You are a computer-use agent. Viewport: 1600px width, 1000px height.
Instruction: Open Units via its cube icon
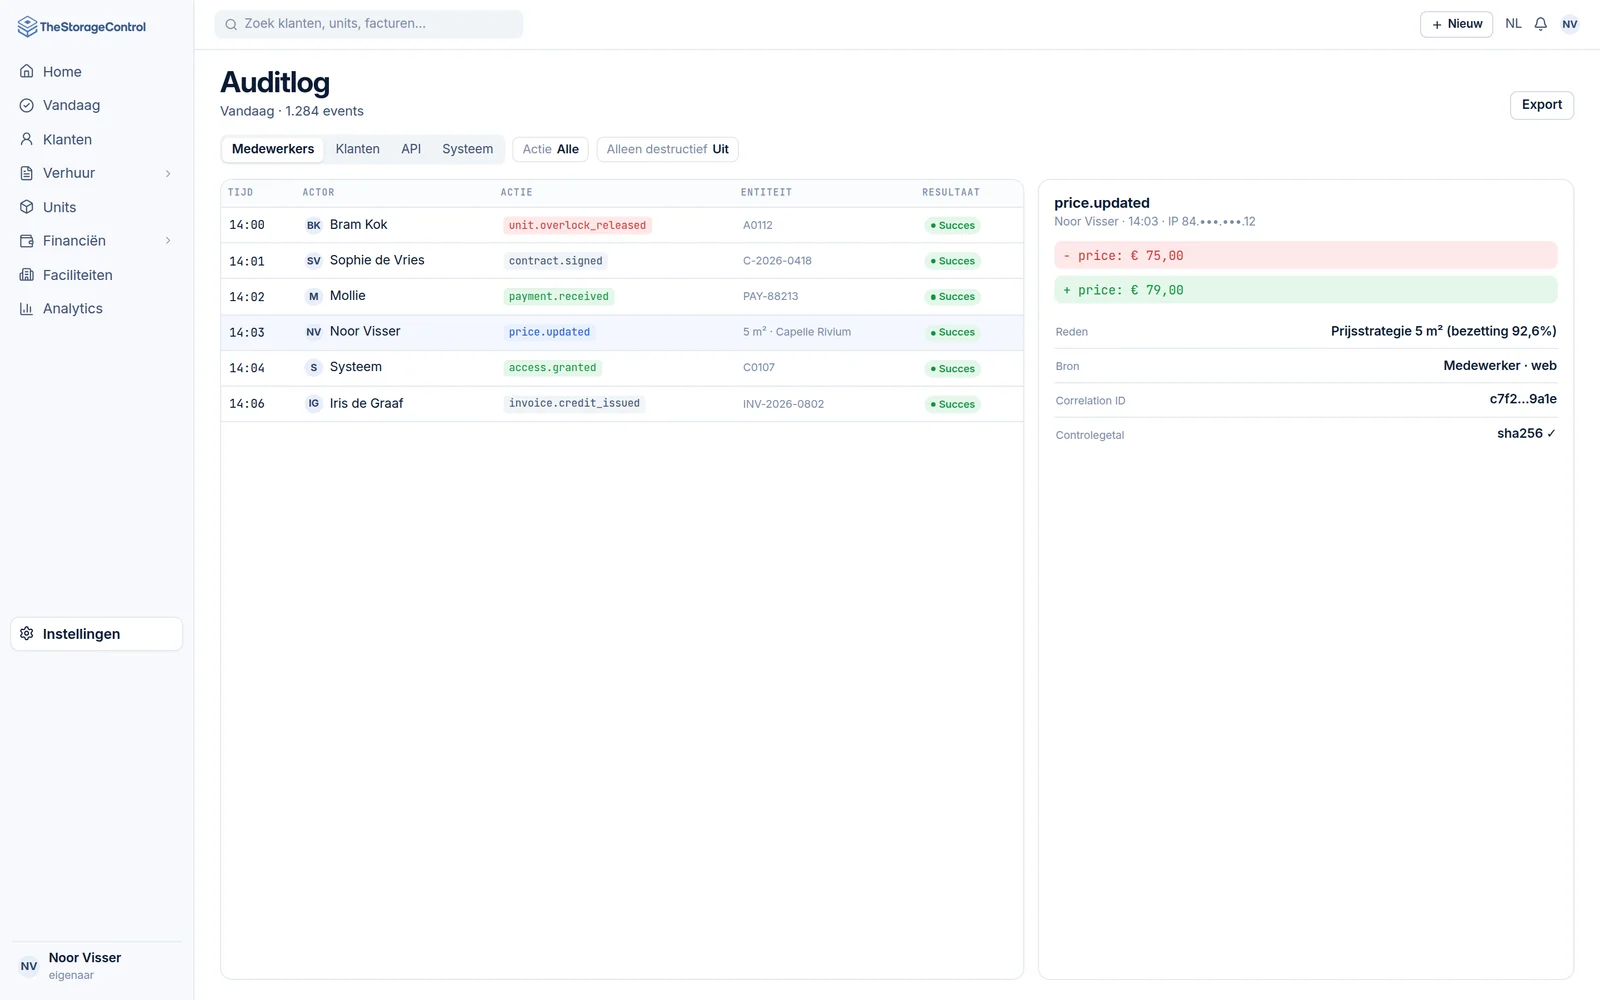[27, 207]
